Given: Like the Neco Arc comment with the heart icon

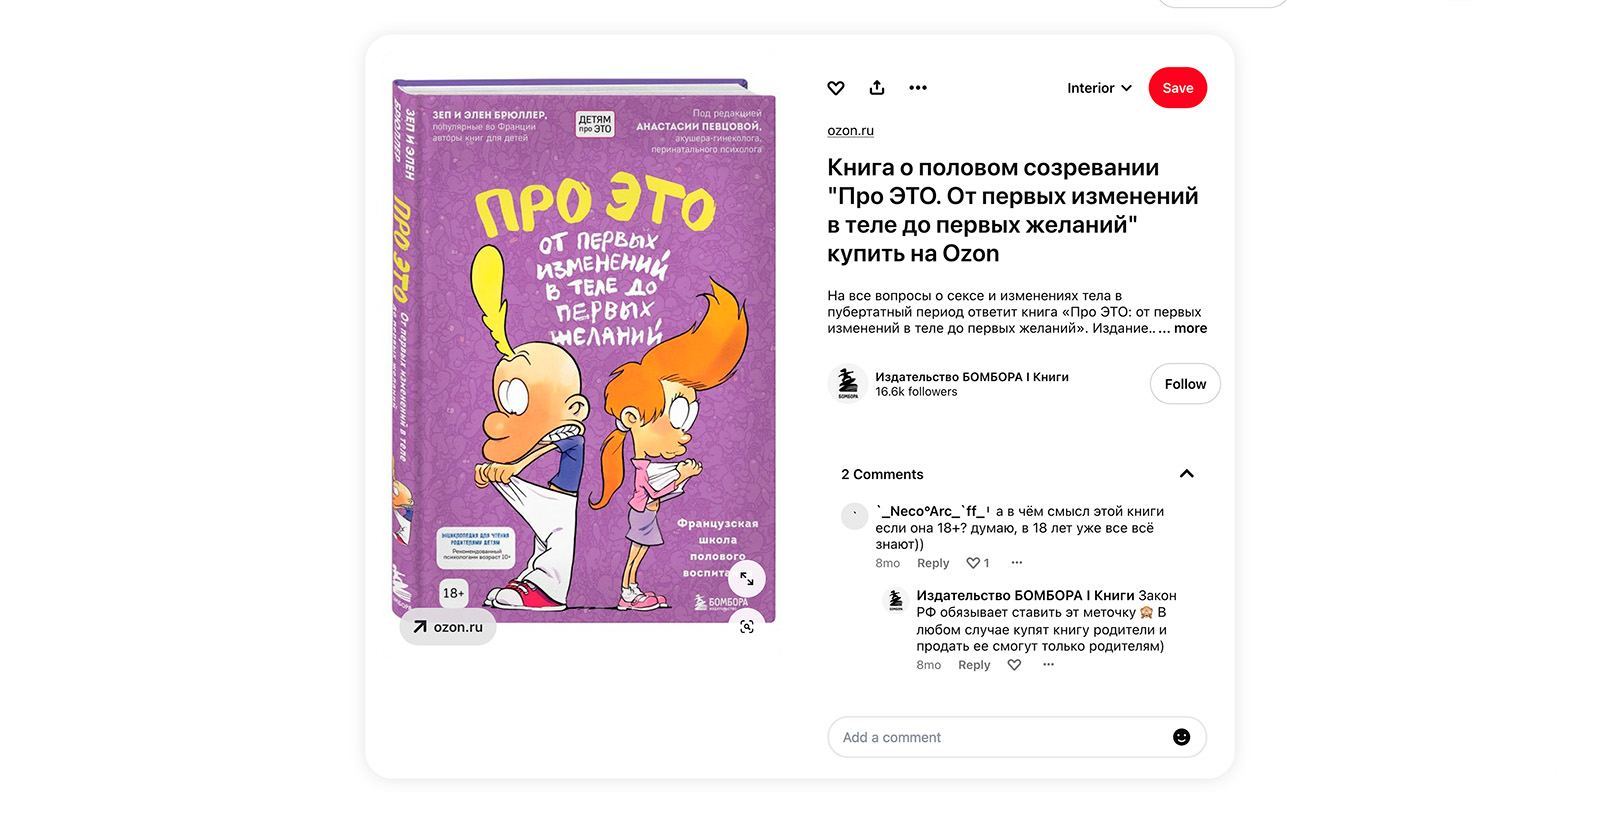Looking at the screenshot, I should tap(973, 563).
